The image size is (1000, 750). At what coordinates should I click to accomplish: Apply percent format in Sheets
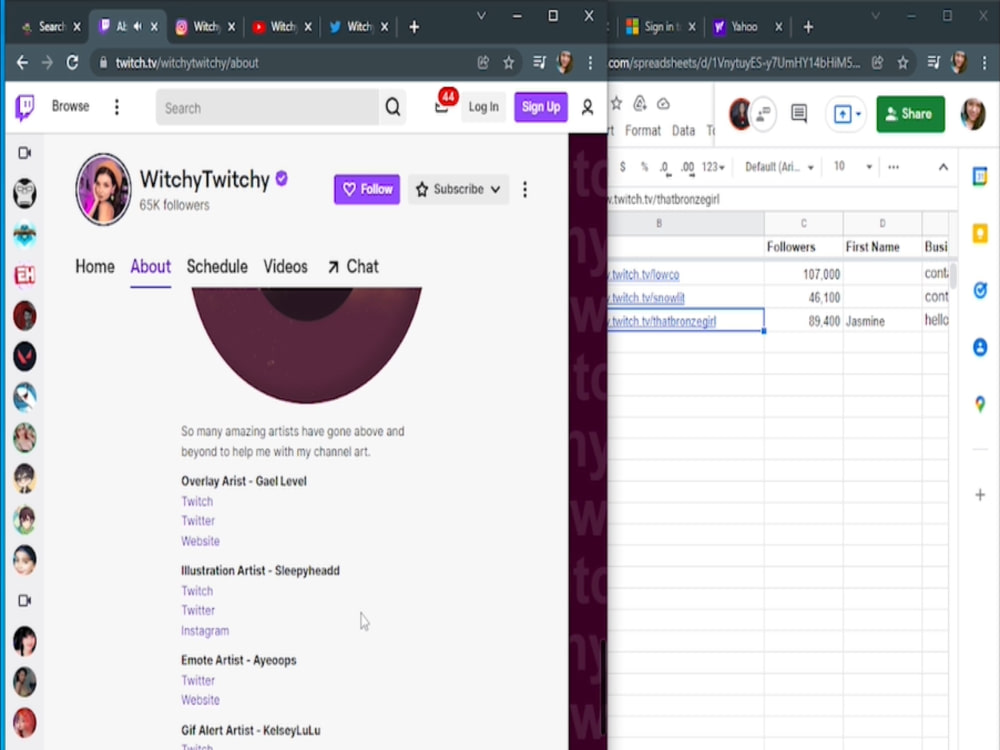pos(644,167)
